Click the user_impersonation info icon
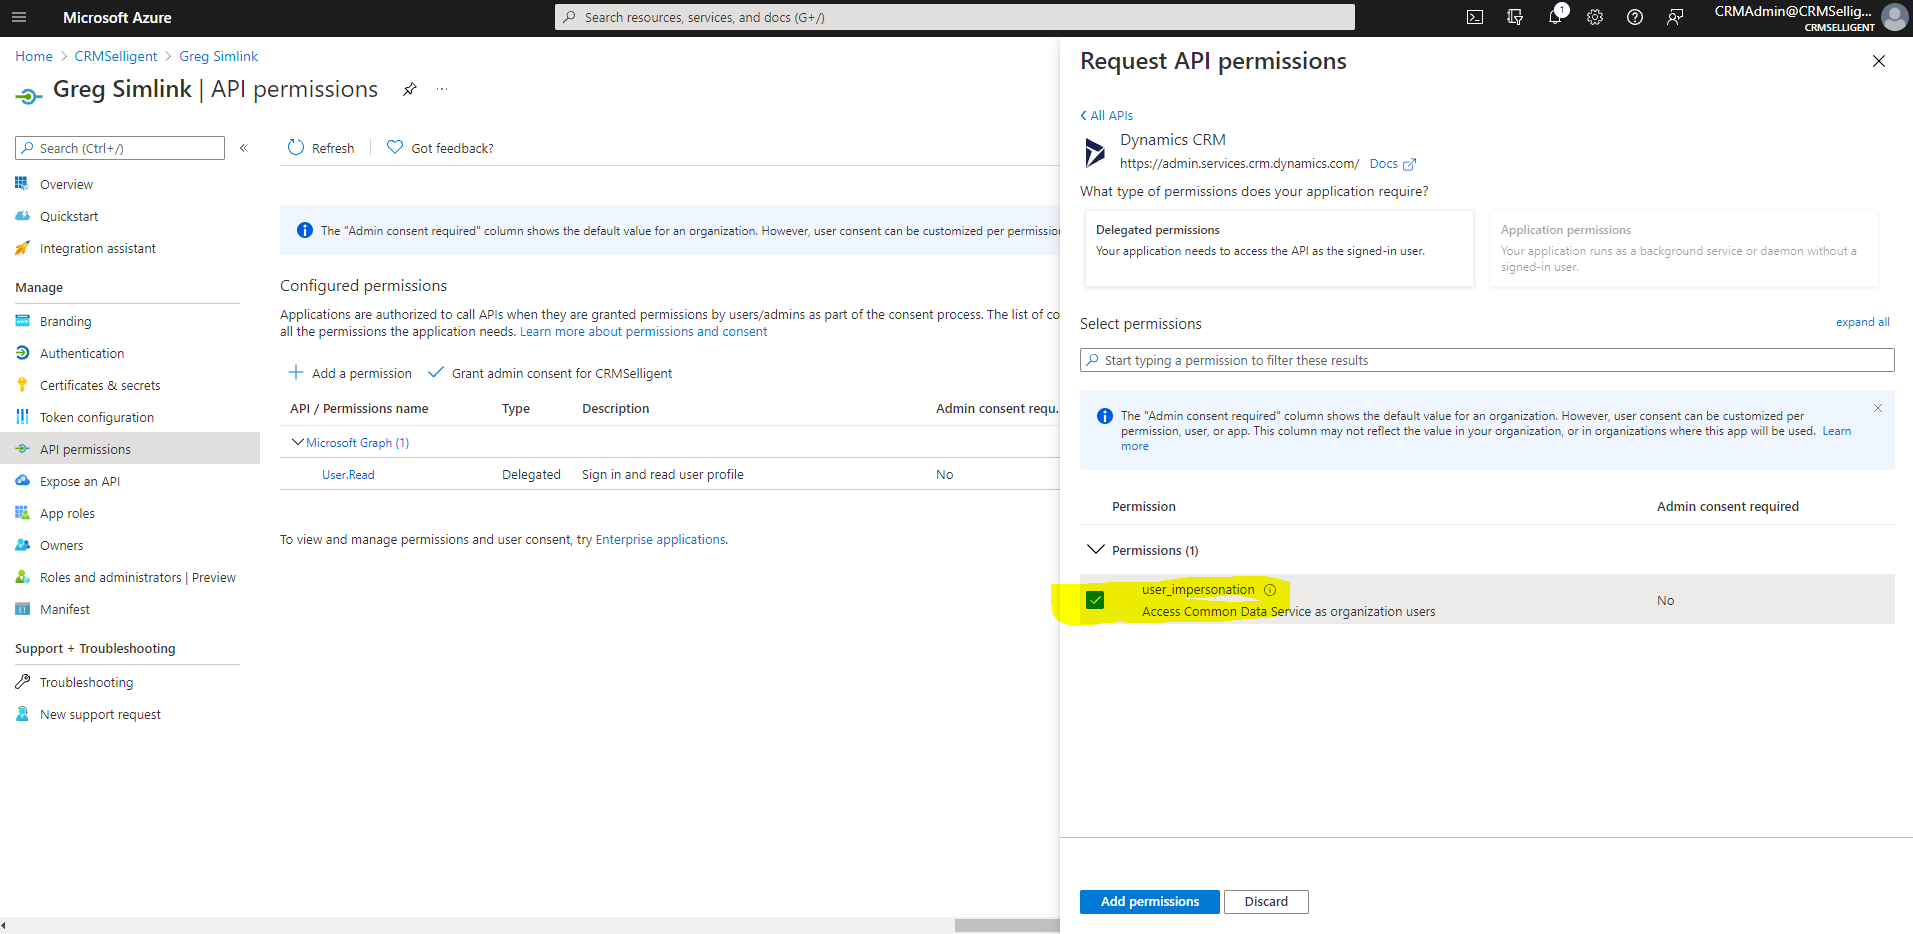 [1270, 590]
